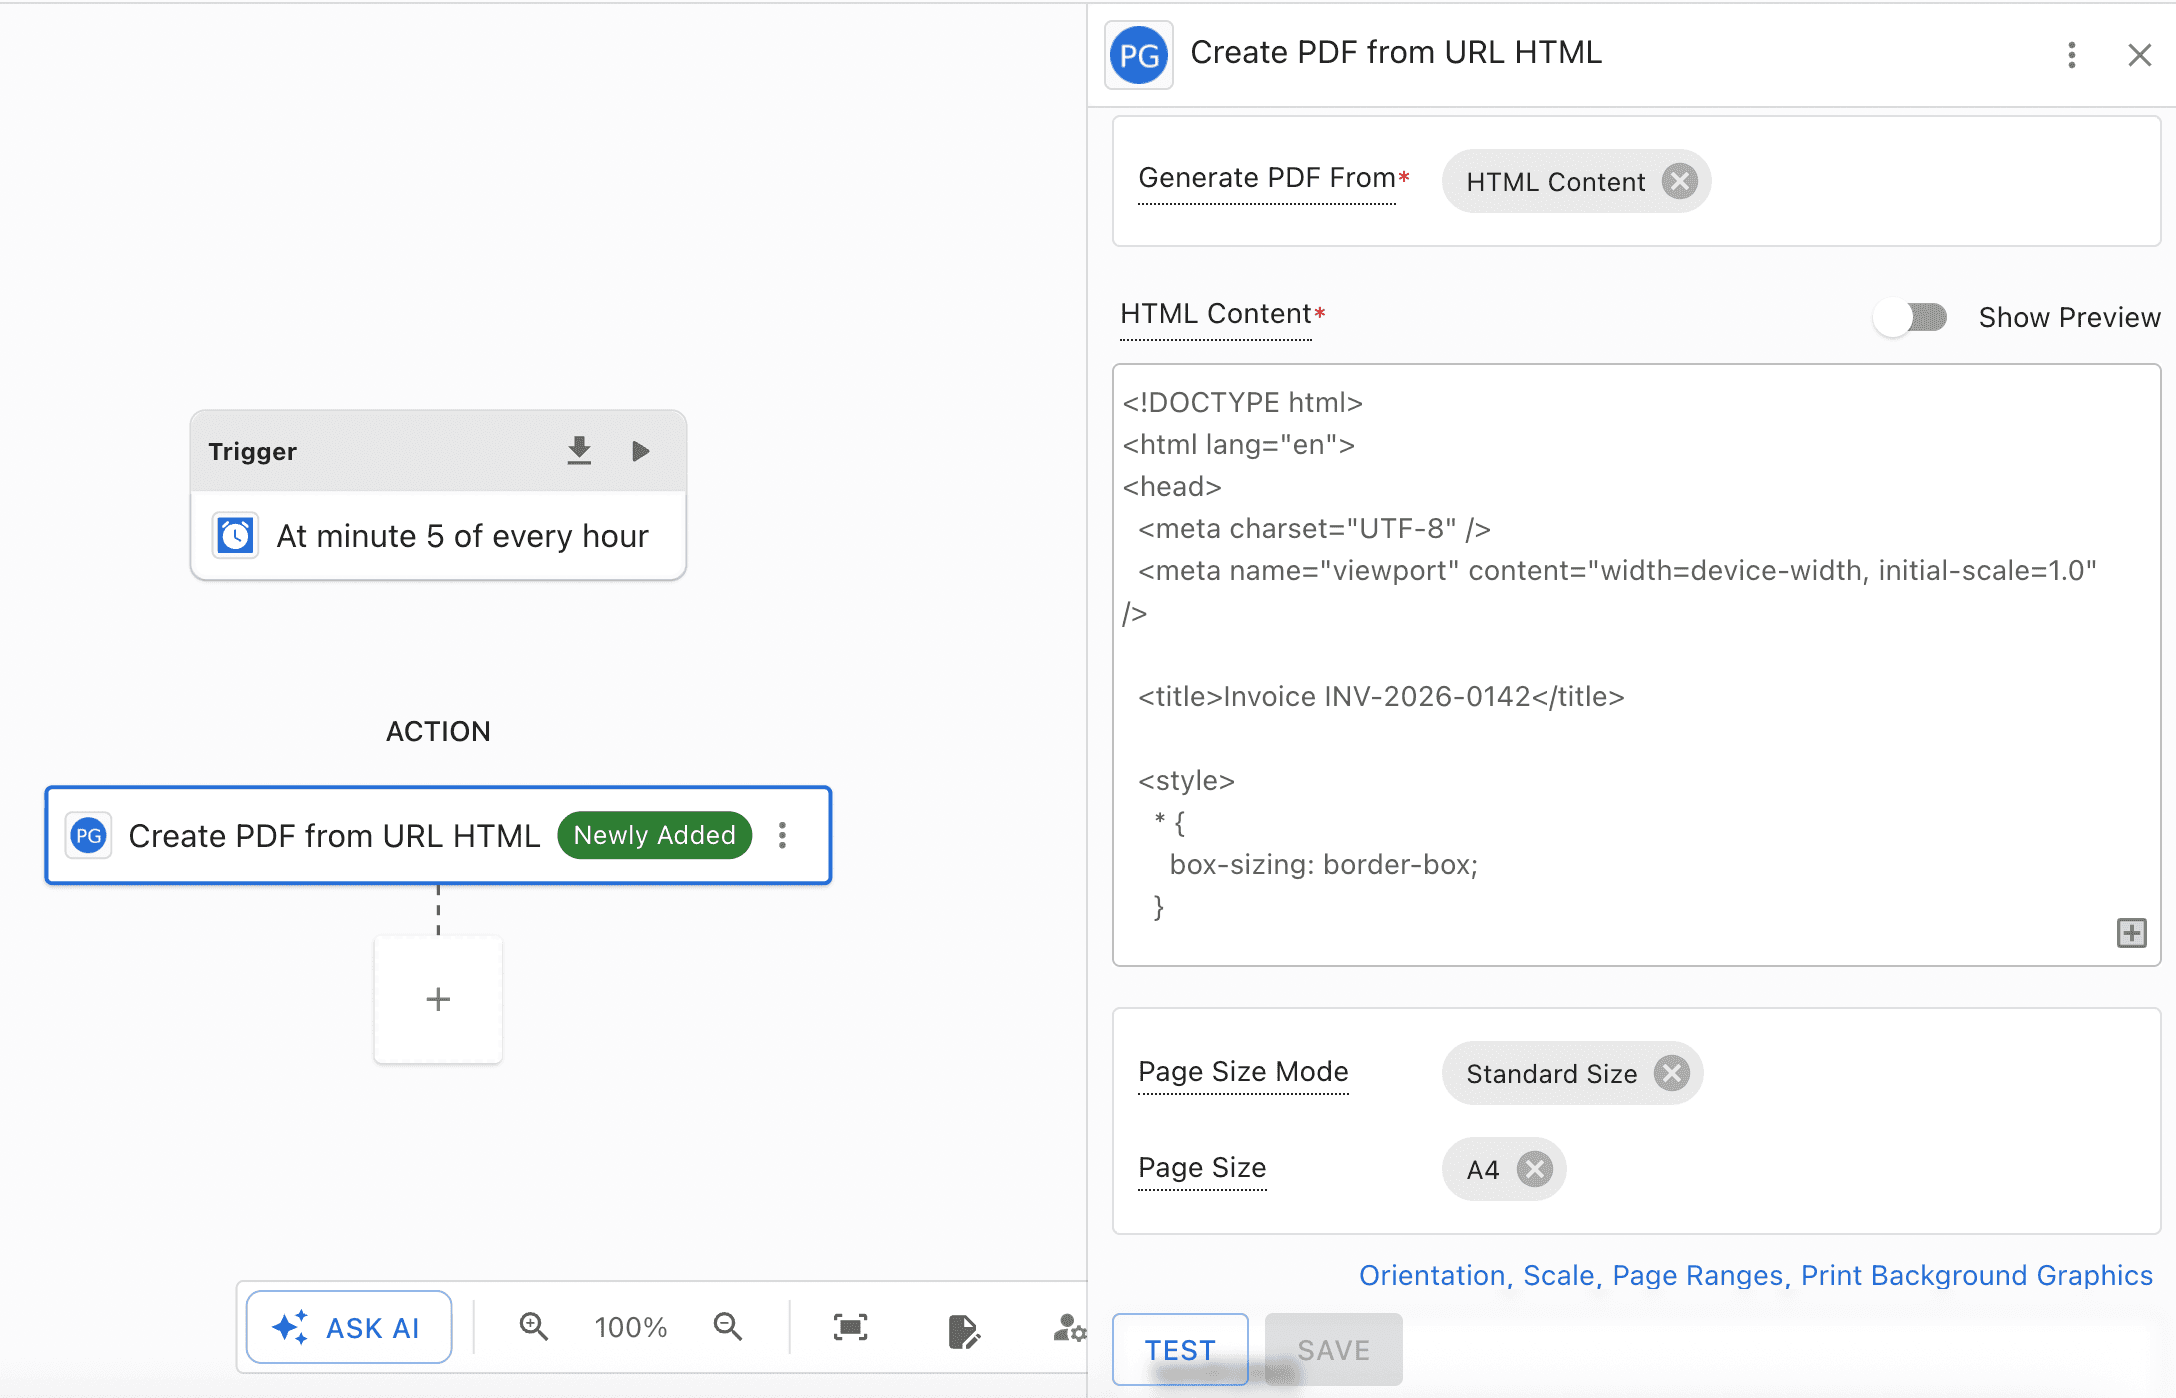This screenshot has height=1398, width=2176.
Task: Click the edit notes document icon
Action: click(x=964, y=1330)
